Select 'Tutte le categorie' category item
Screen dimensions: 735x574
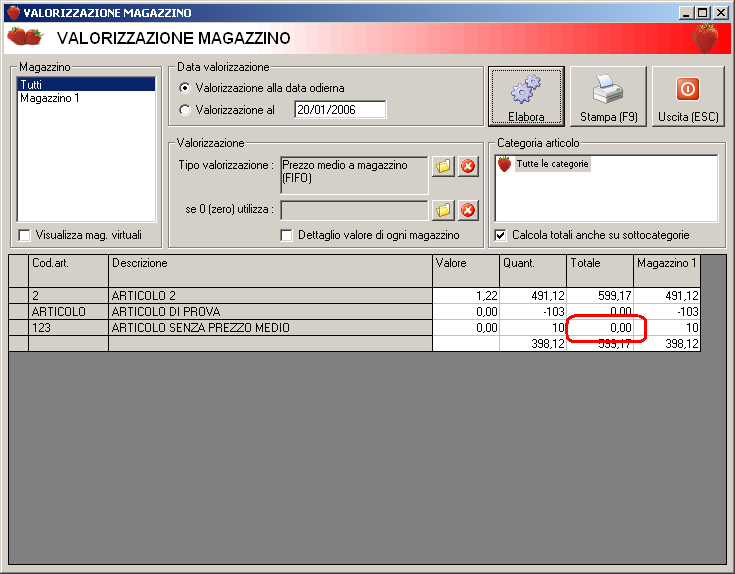552,164
